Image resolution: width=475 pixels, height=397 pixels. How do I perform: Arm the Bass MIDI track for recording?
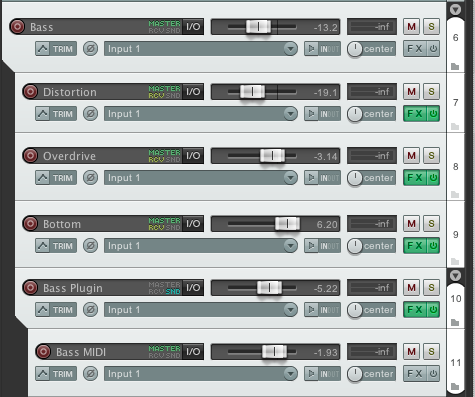point(43,352)
